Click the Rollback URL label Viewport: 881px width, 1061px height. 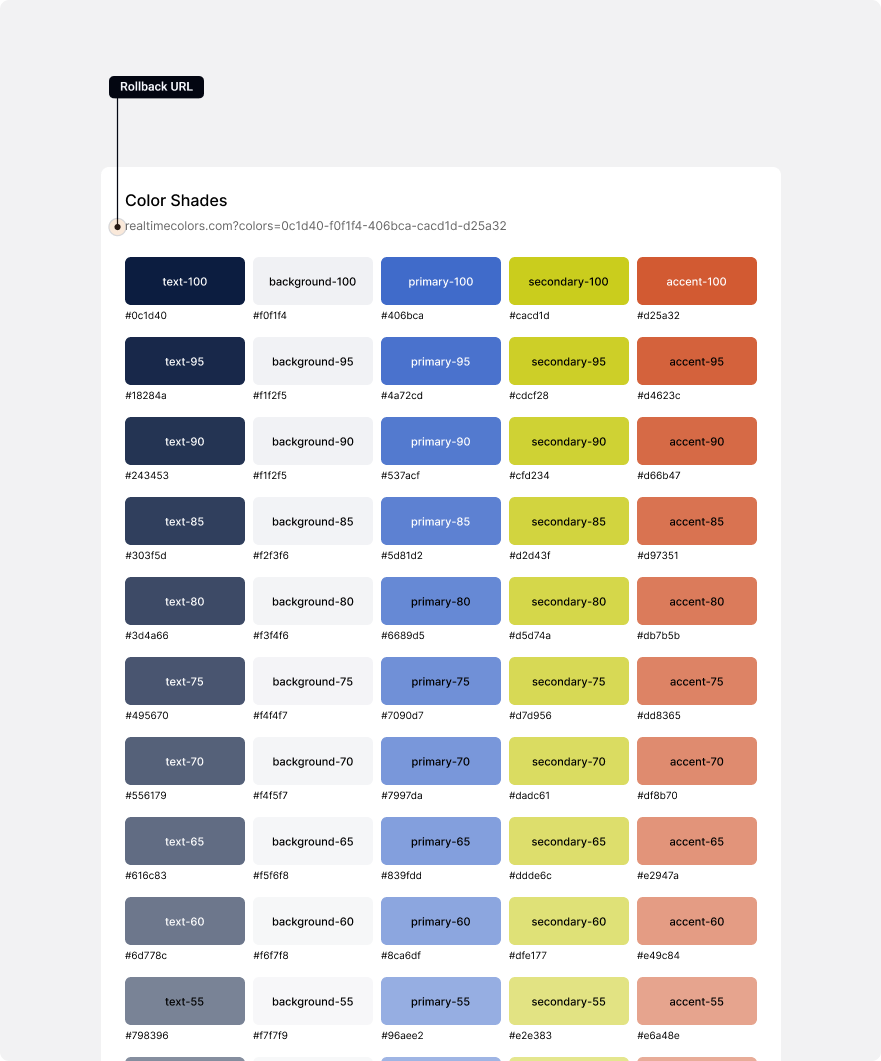tap(156, 86)
